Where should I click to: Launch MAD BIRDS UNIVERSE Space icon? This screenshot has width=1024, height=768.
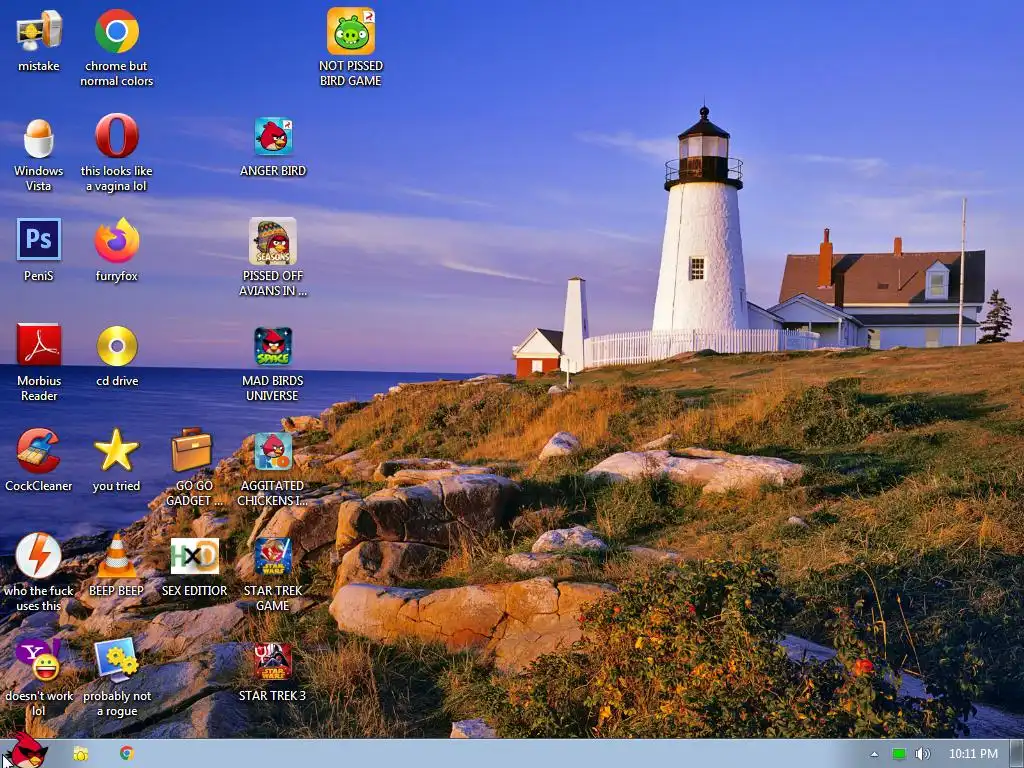(x=273, y=347)
